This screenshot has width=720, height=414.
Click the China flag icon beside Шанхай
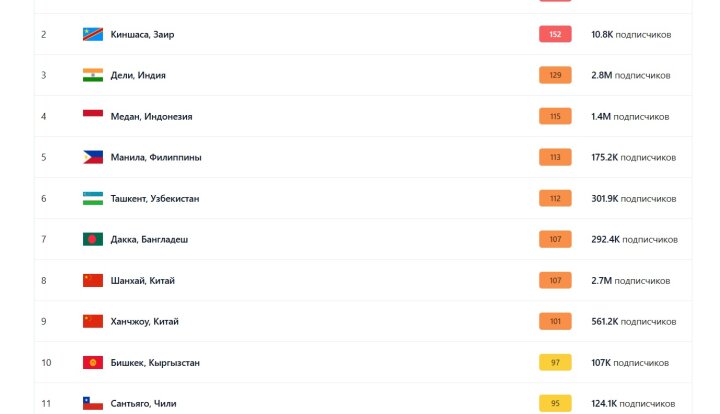pyautogui.click(x=93, y=280)
